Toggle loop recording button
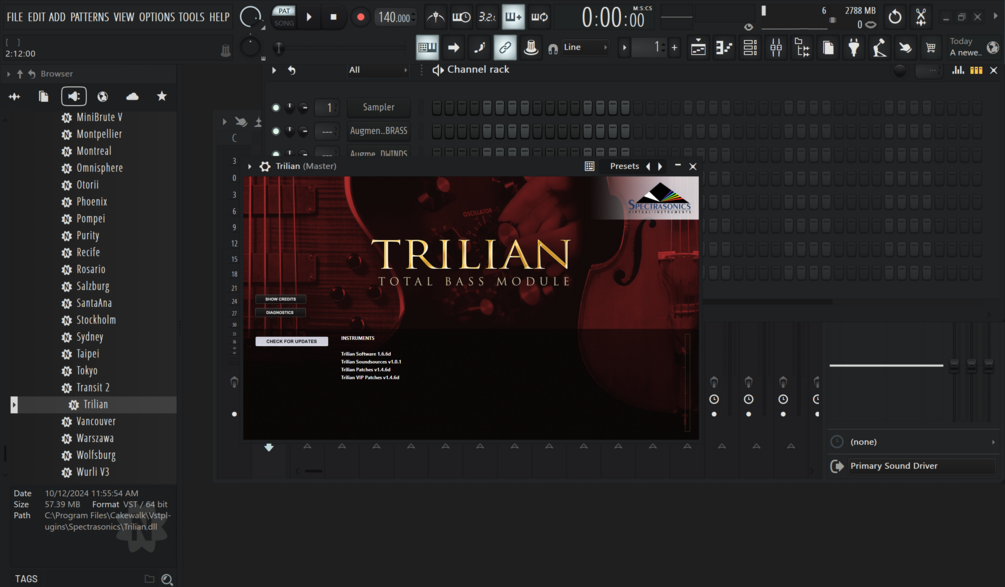 [540, 17]
